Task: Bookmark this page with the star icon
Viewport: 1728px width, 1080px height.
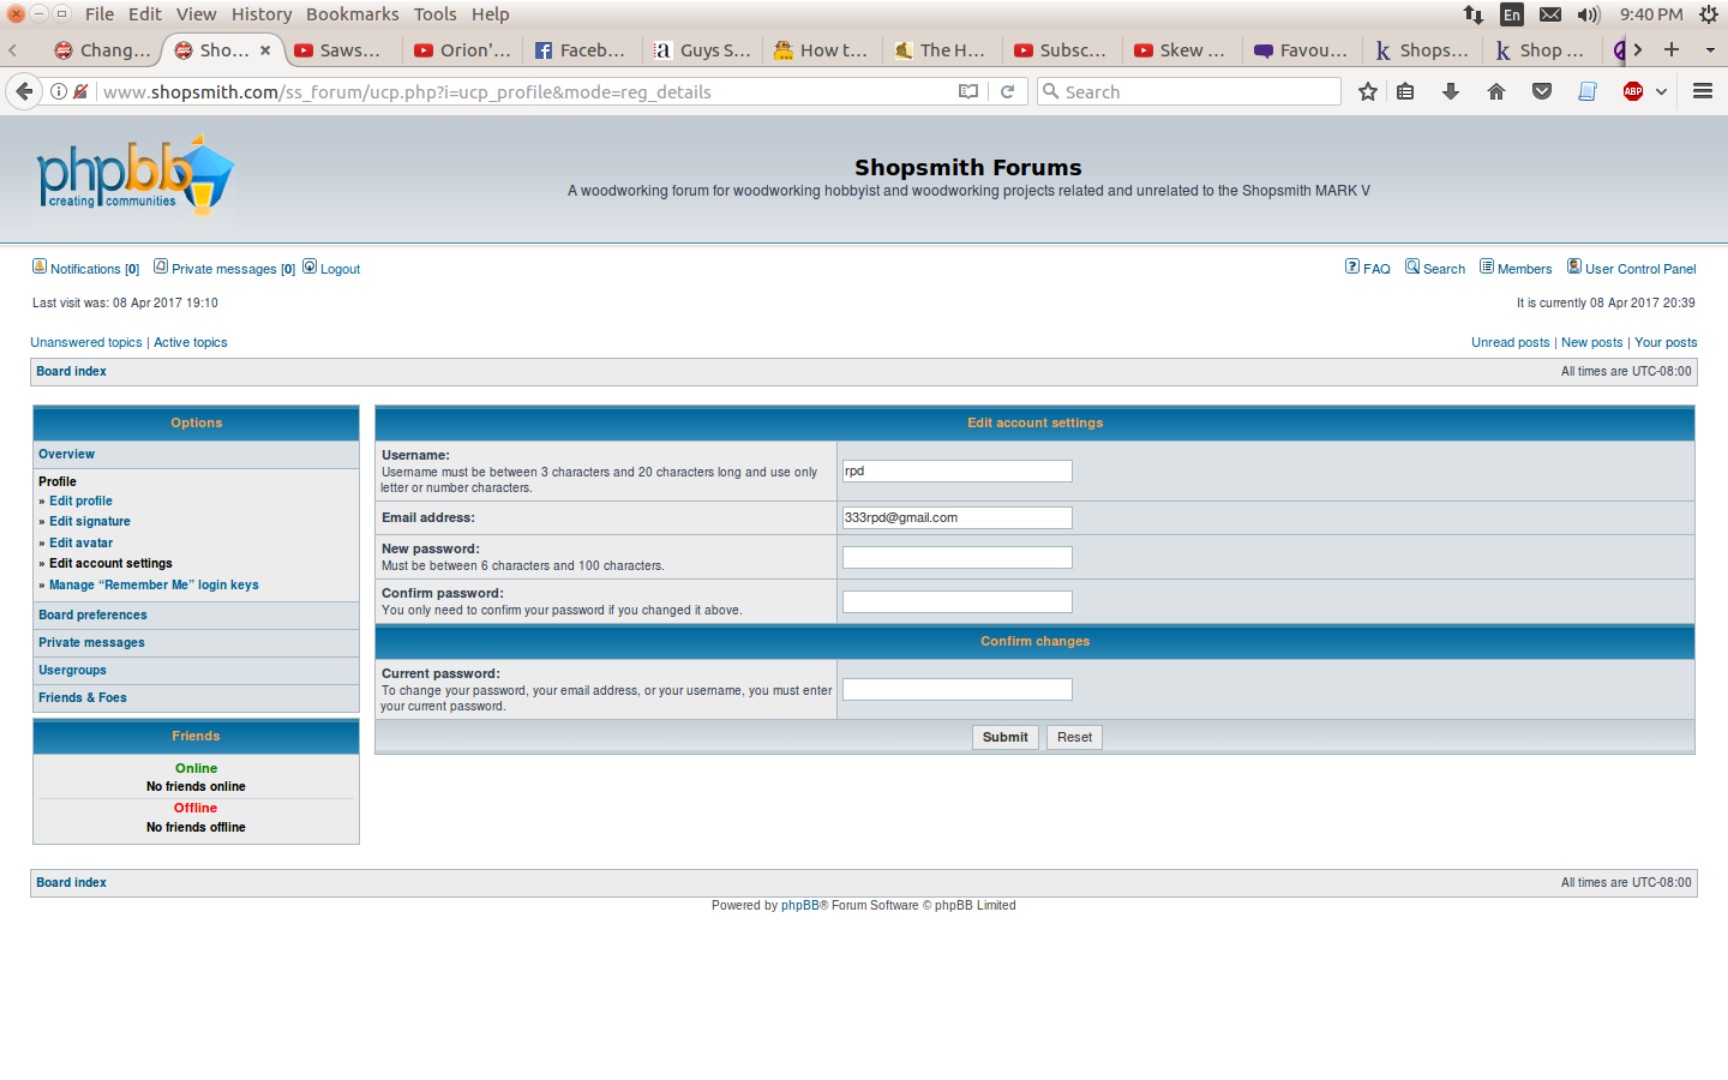Action: pyautogui.click(x=1367, y=91)
